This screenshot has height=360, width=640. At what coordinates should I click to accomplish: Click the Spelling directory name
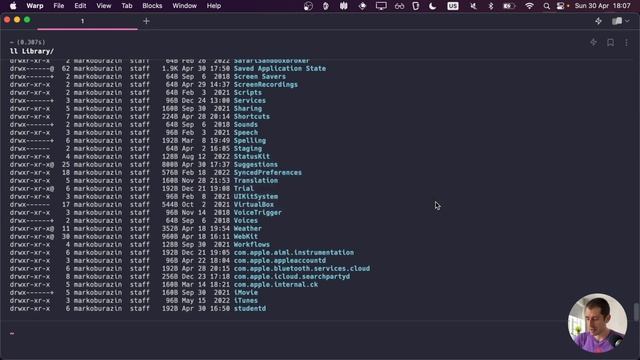coord(250,140)
